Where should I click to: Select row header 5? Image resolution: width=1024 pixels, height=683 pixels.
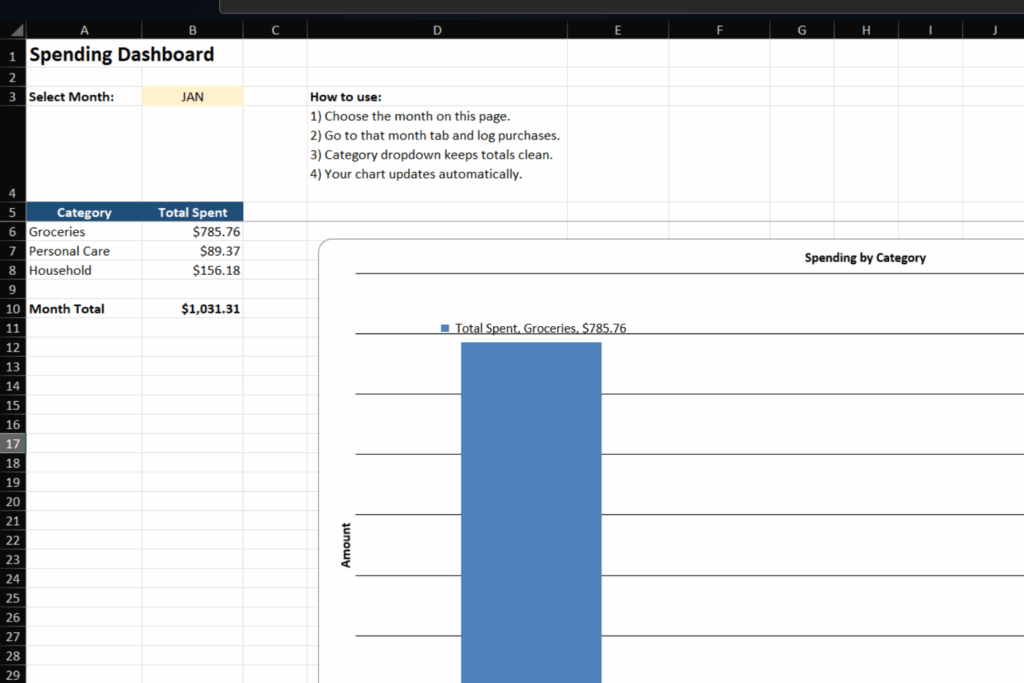(x=12, y=212)
